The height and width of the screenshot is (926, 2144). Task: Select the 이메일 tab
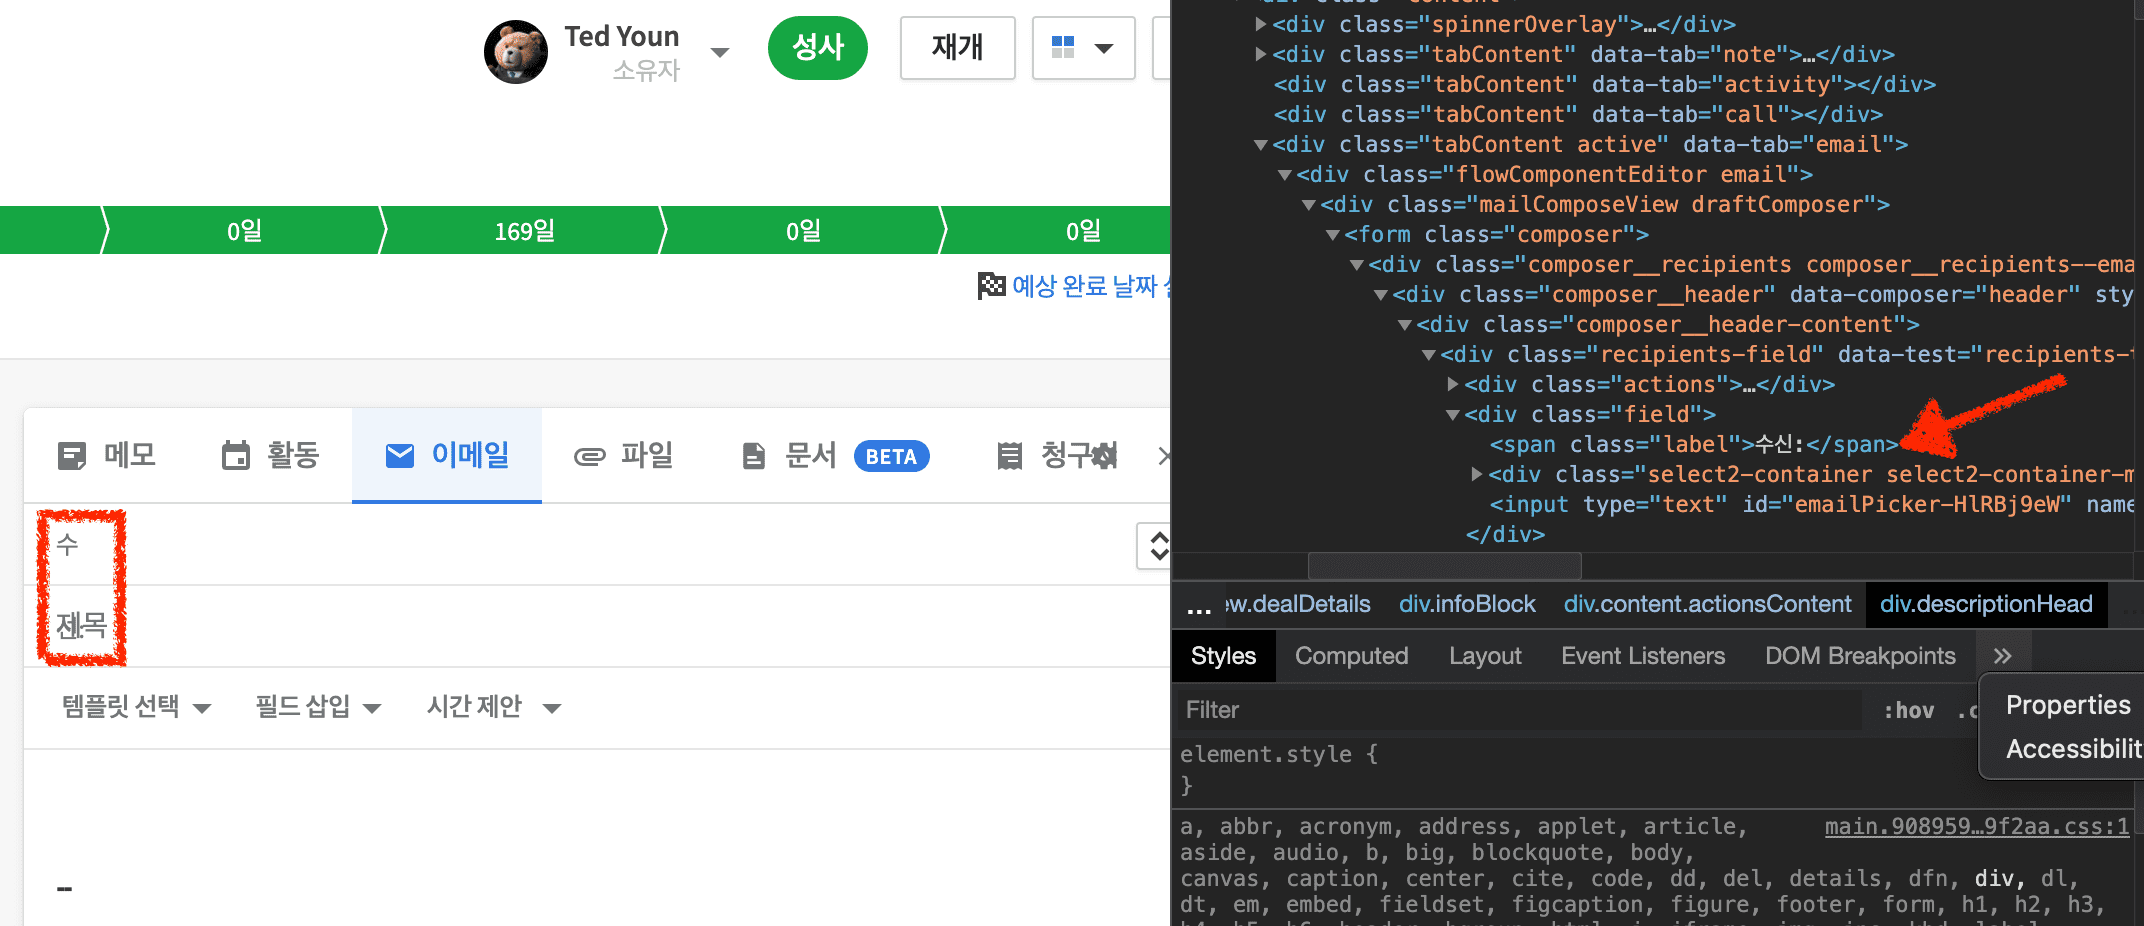pyautogui.click(x=447, y=455)
